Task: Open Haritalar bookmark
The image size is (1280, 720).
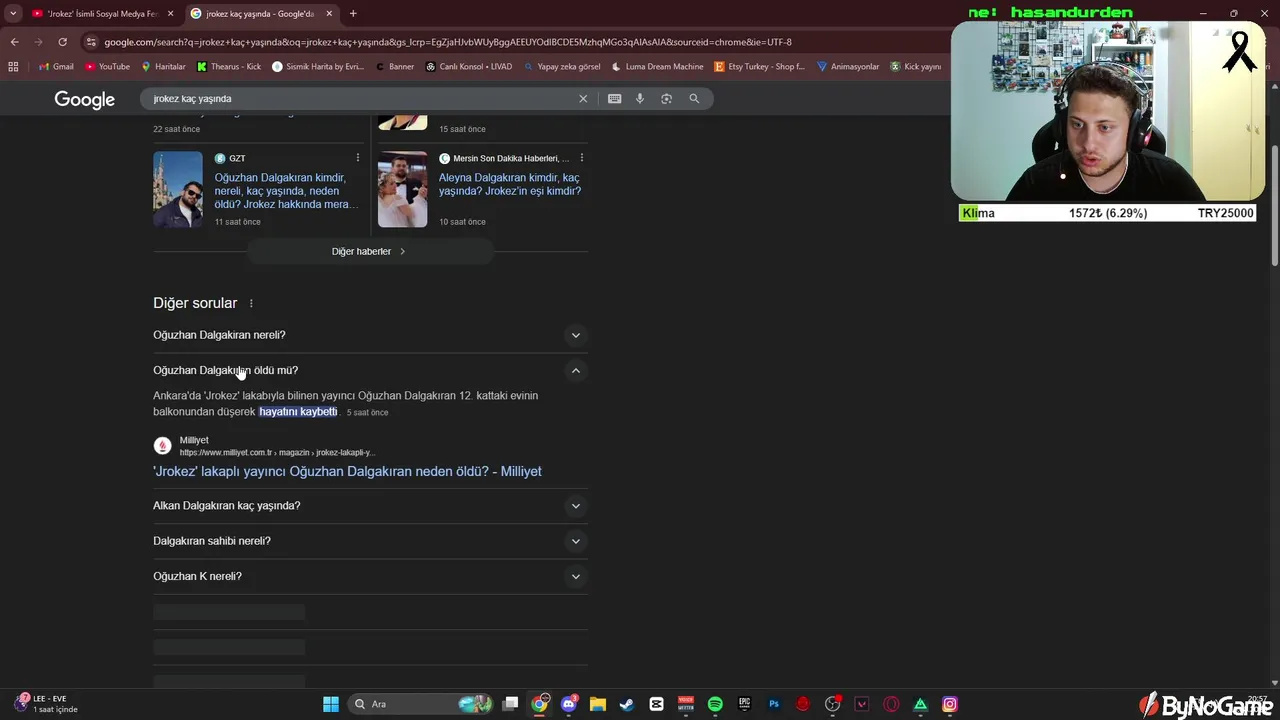Action: point(163,67)
